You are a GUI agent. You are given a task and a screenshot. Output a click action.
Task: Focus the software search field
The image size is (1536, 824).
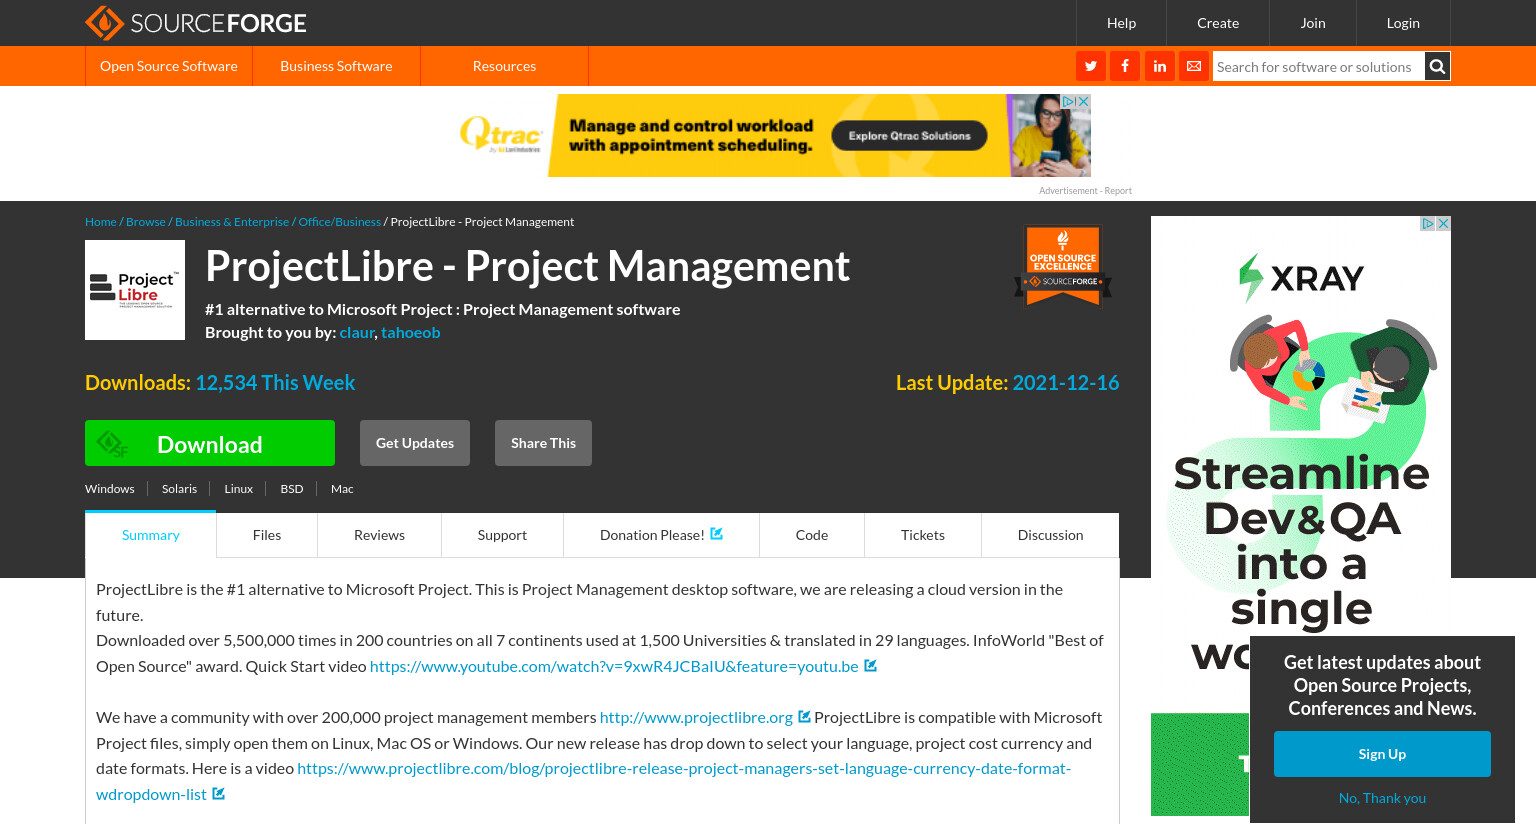[x=1318, y=67]
